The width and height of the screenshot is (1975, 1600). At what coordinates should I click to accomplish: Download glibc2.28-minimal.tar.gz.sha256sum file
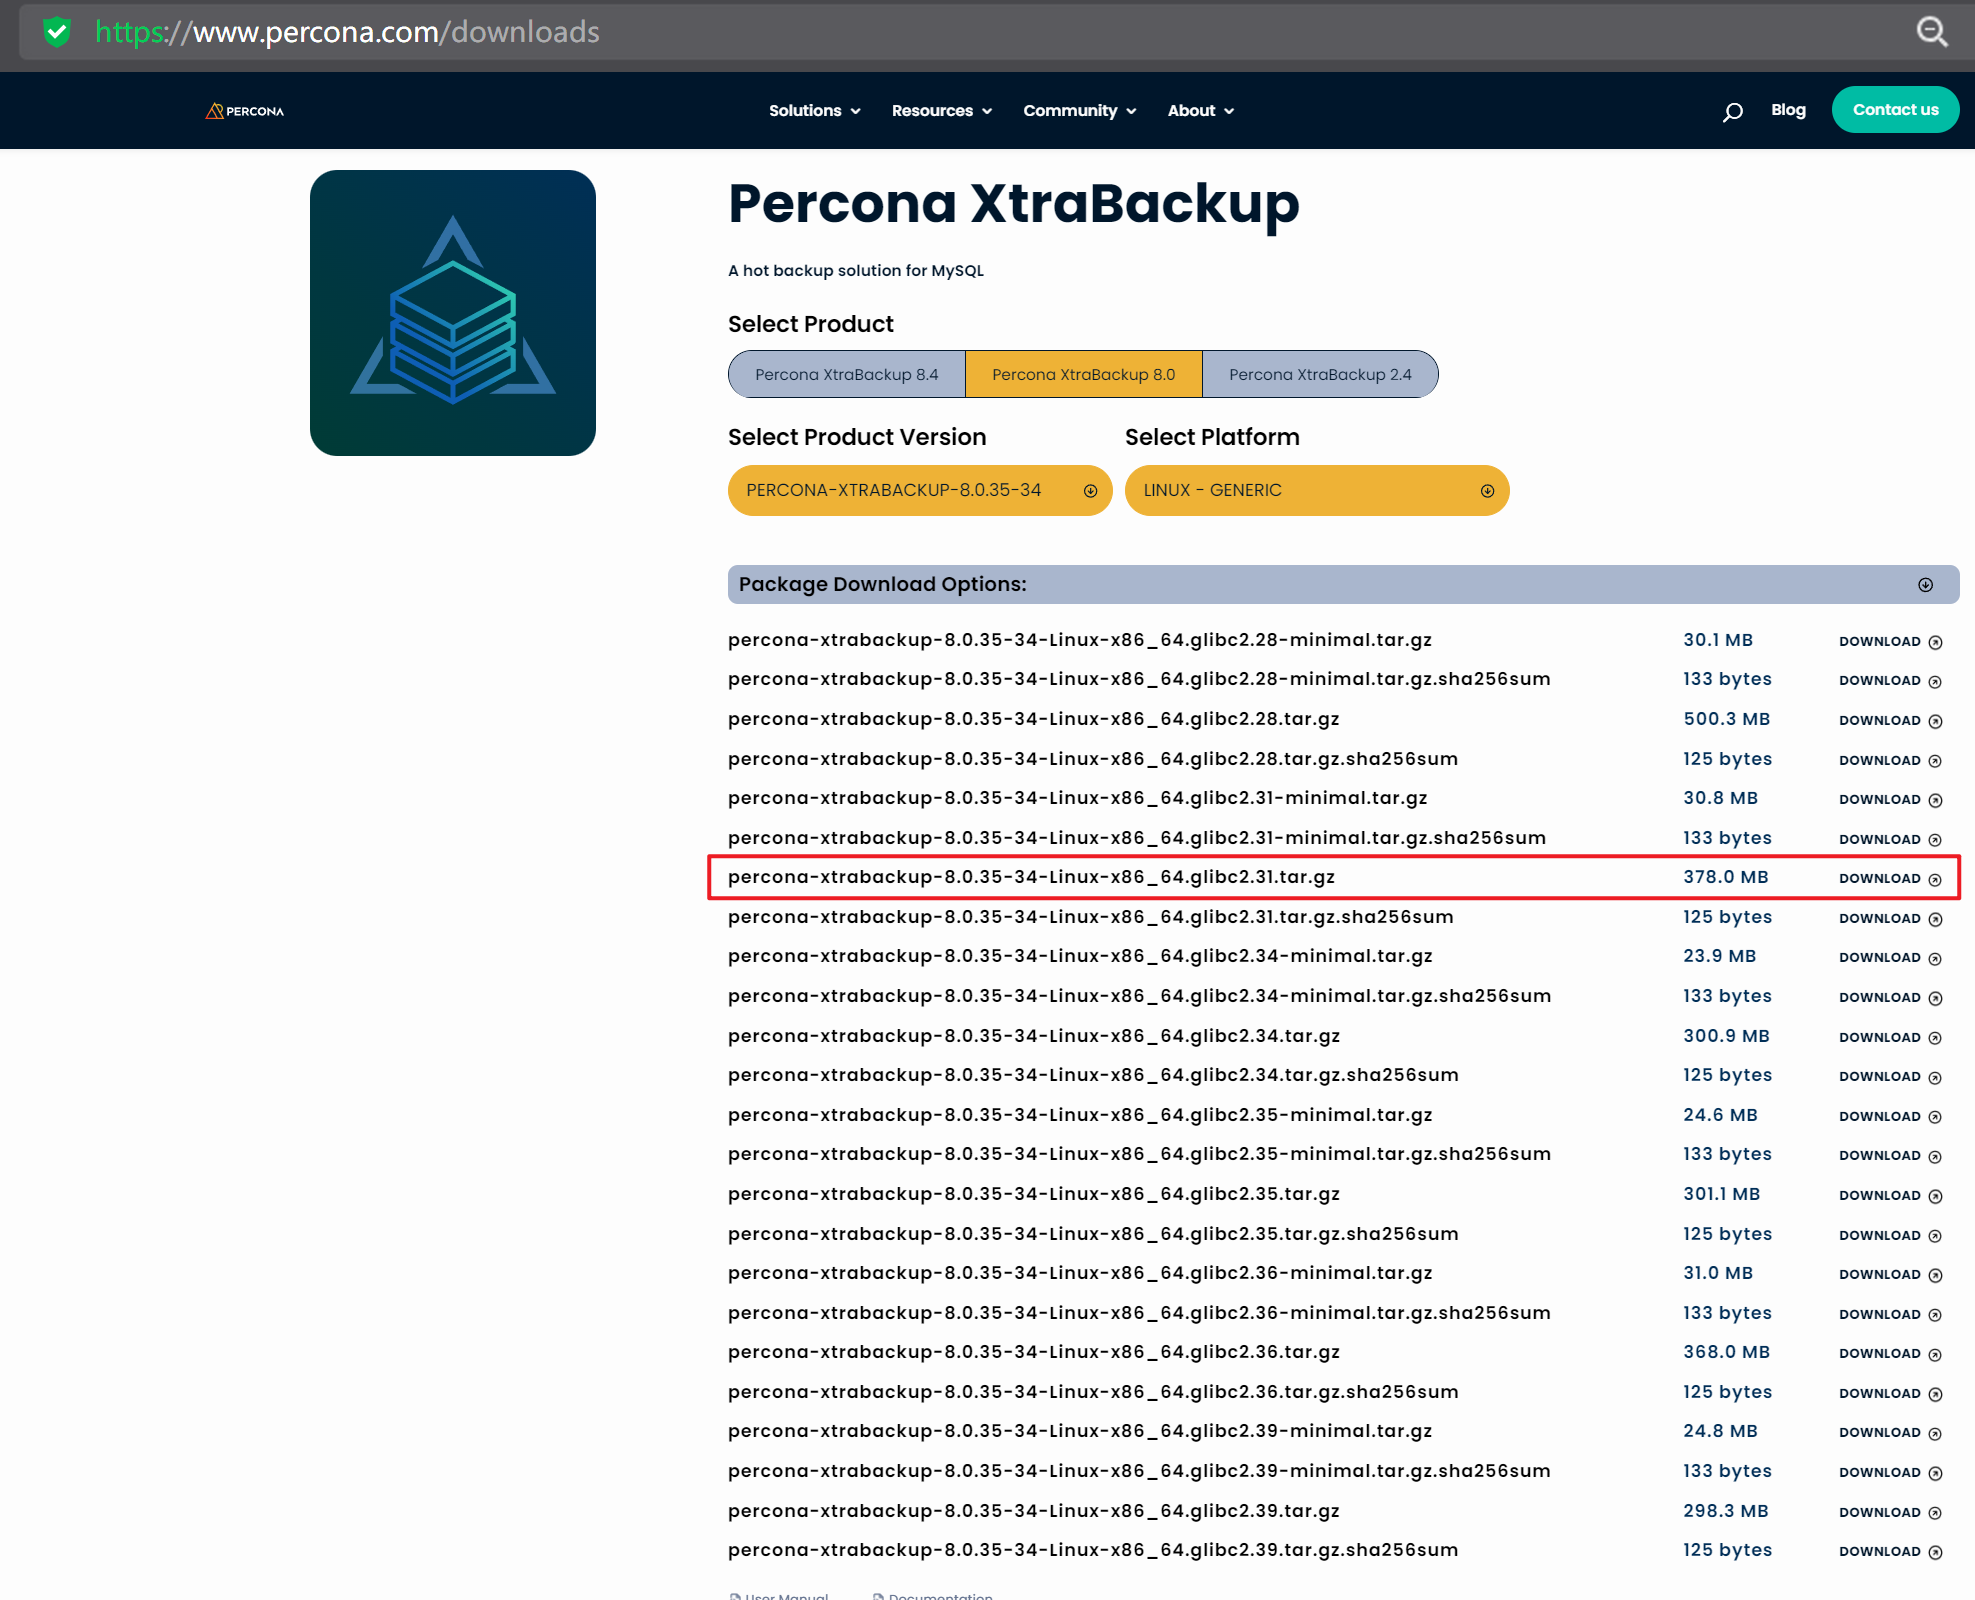pyautogui.click(x=1890, y=680)
